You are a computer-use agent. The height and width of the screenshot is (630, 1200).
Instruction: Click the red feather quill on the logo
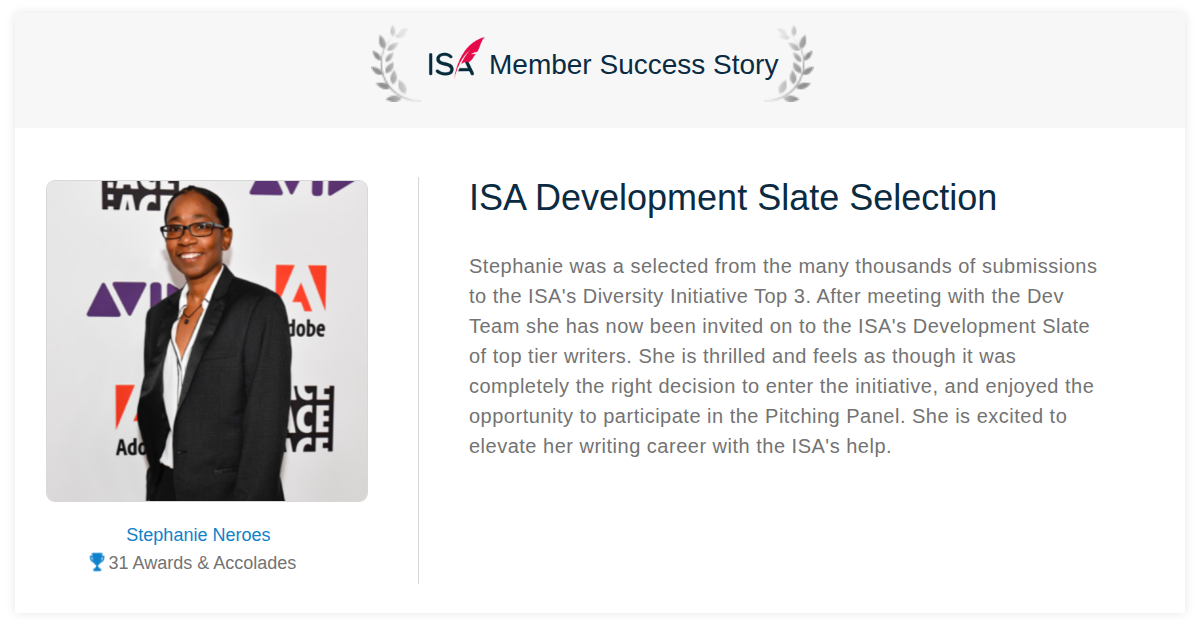coord(470,54)
